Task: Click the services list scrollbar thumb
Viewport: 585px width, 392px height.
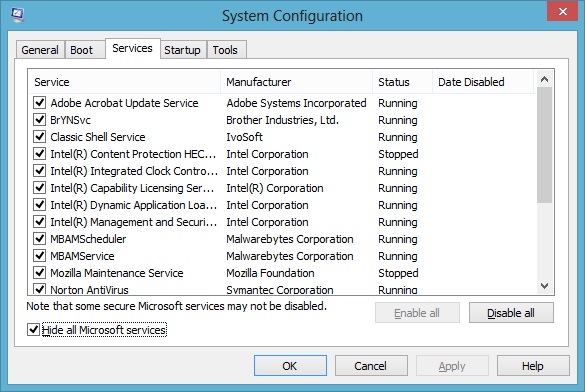Action: pyautogui.click(x=544, y=145)
